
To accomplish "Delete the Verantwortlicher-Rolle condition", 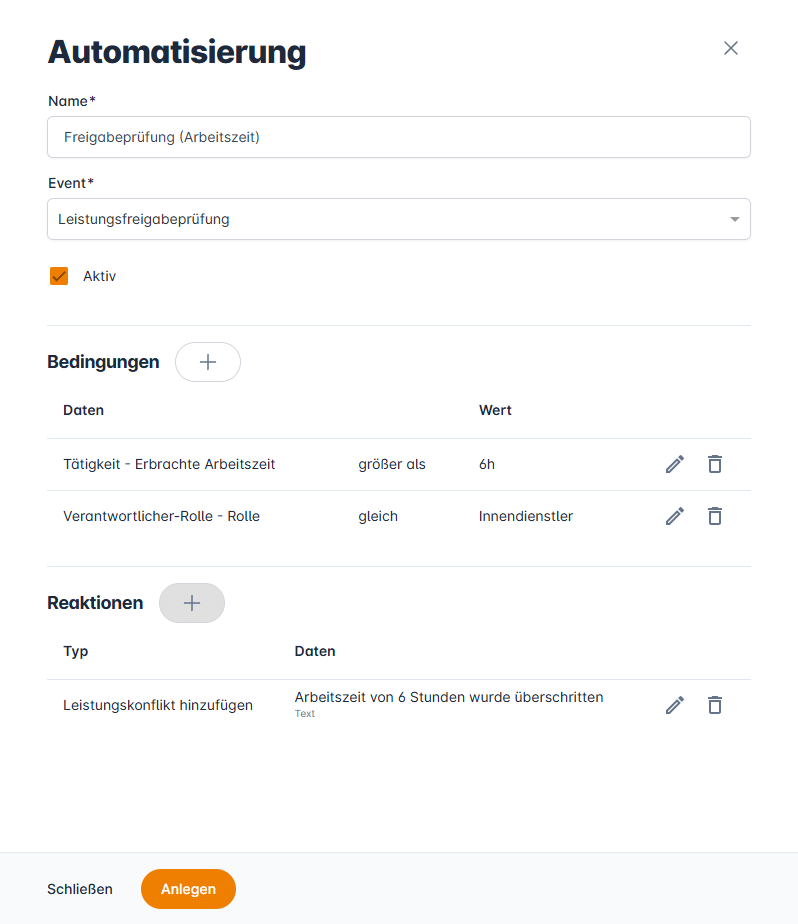I will pos(714,516).
